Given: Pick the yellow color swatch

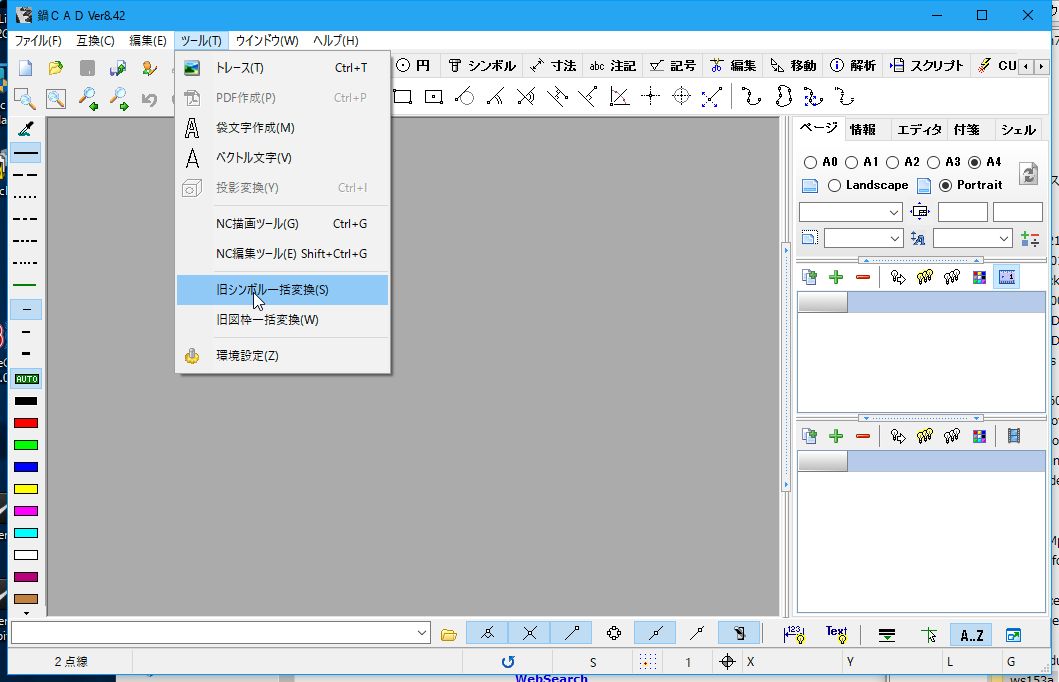Looking at the screenshot, I should [x=26, y=489].
